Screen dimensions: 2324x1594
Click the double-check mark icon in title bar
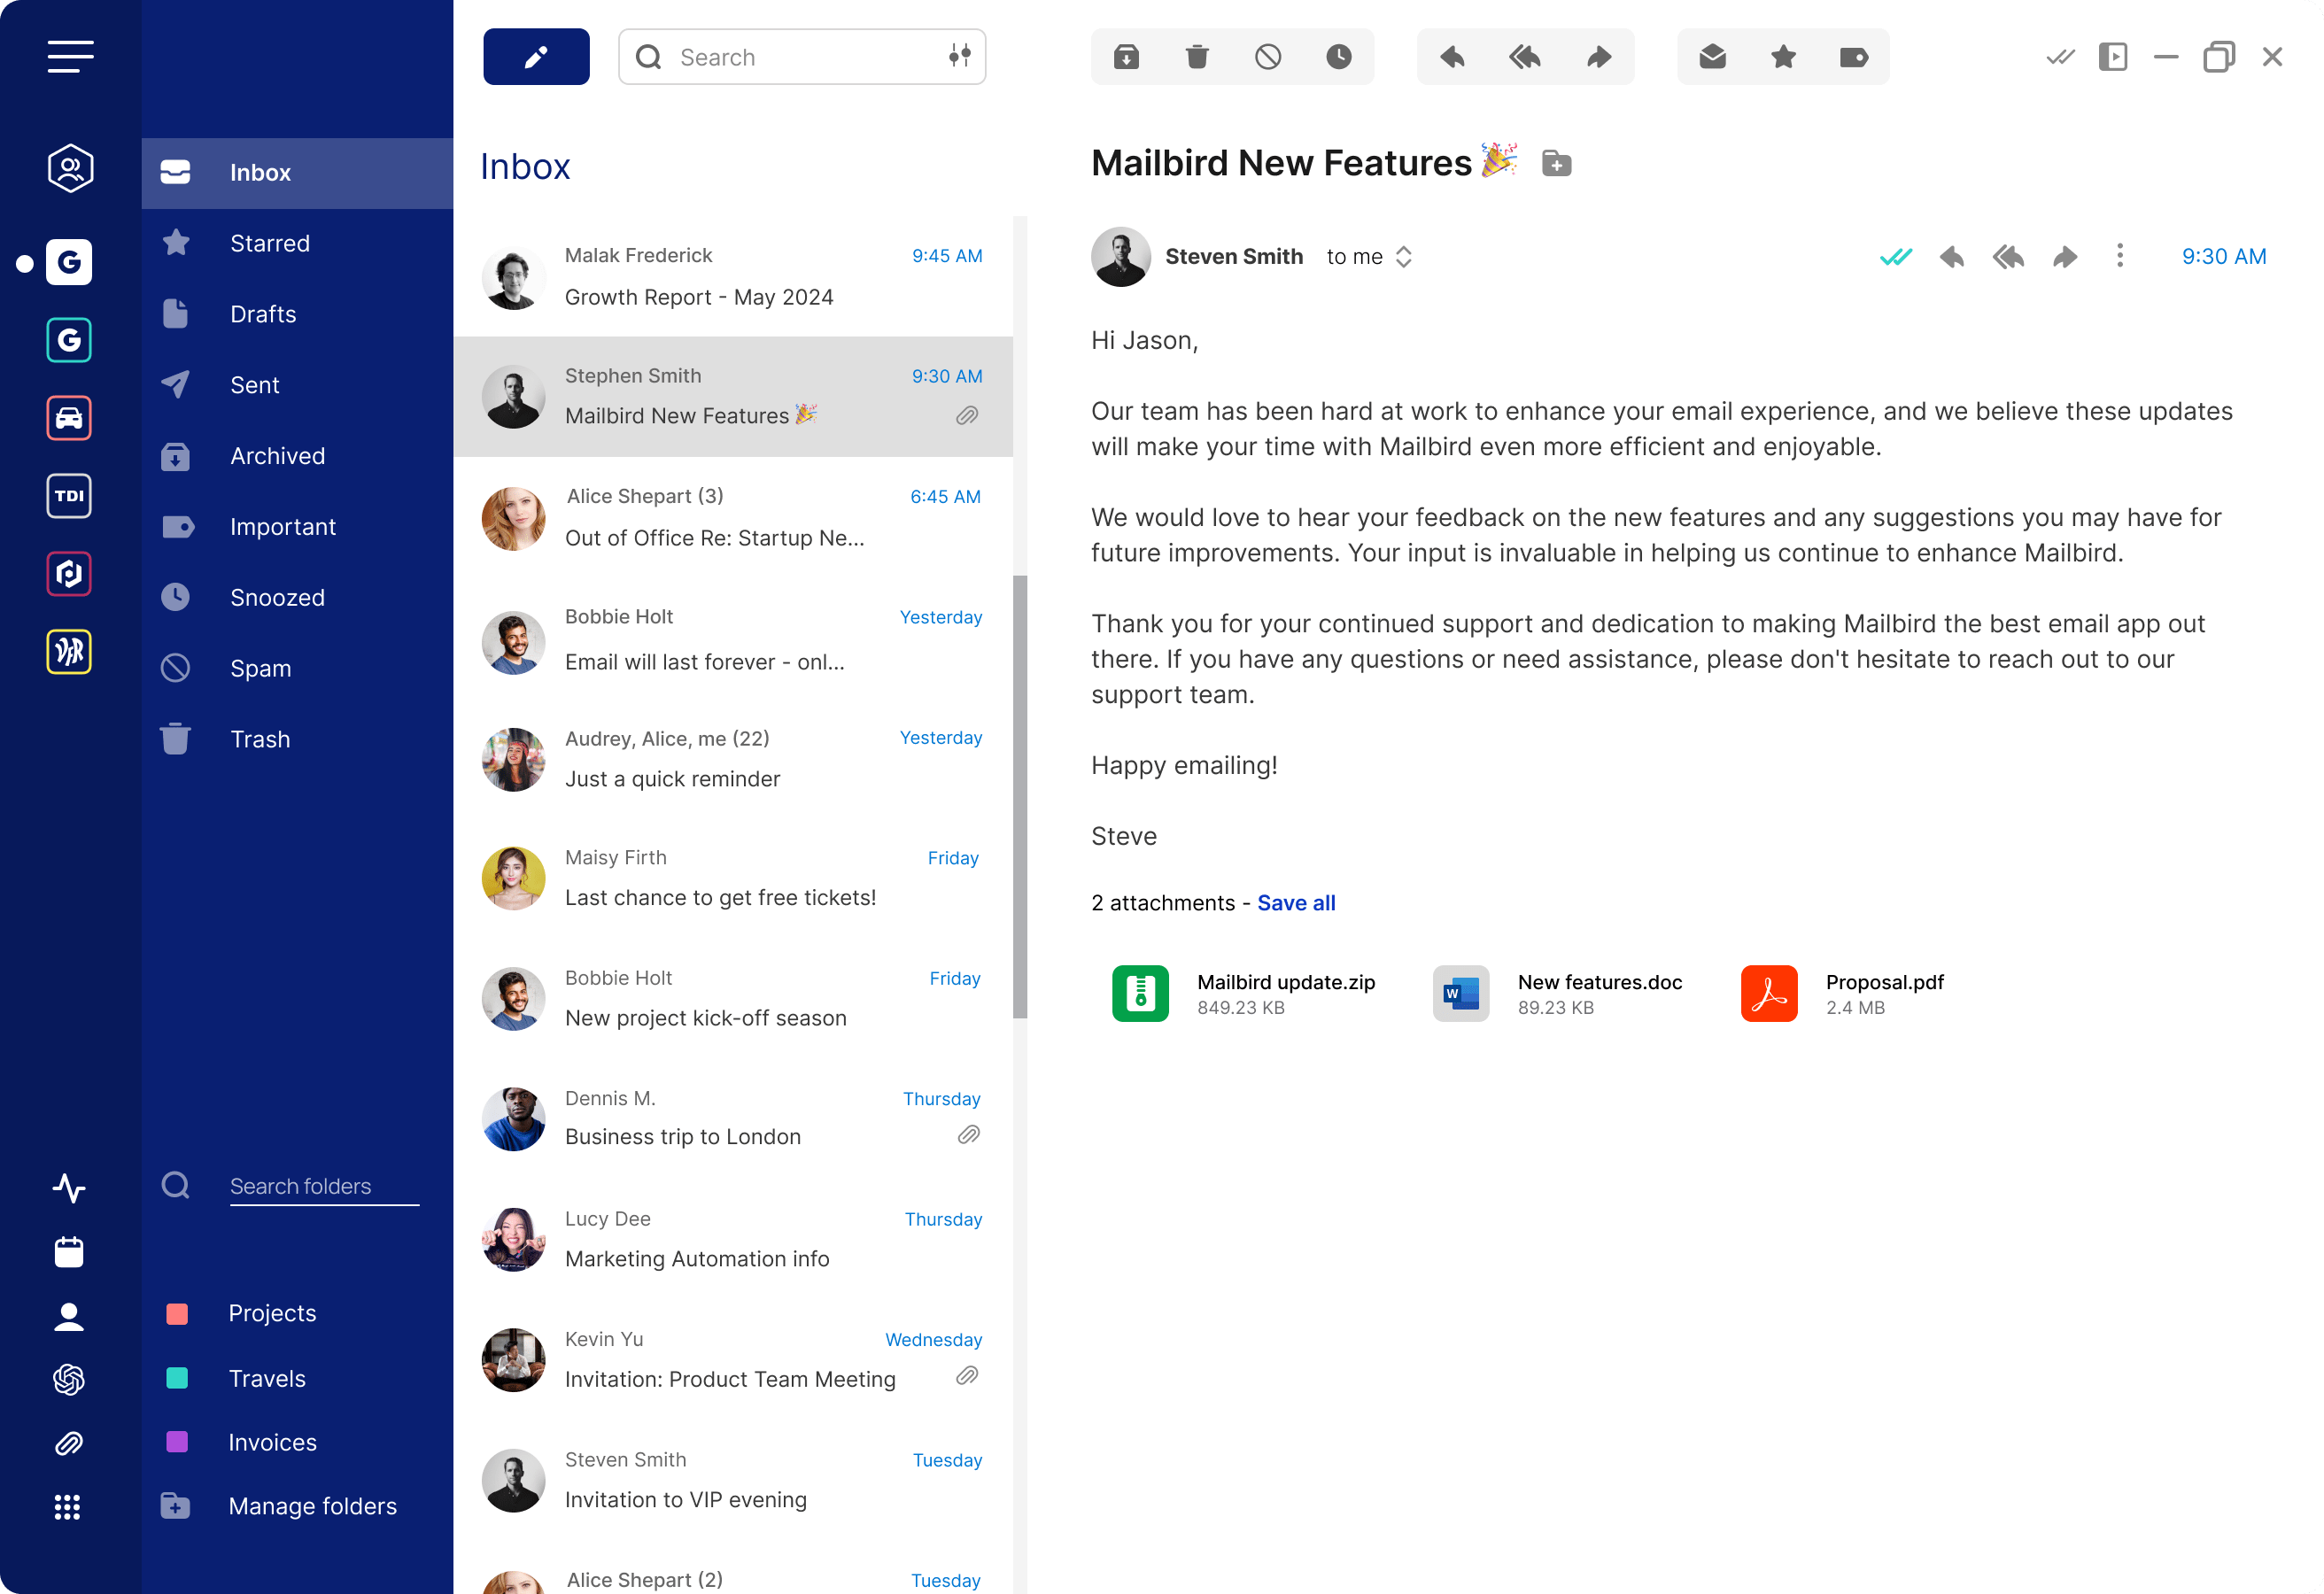click(2060, 57)
